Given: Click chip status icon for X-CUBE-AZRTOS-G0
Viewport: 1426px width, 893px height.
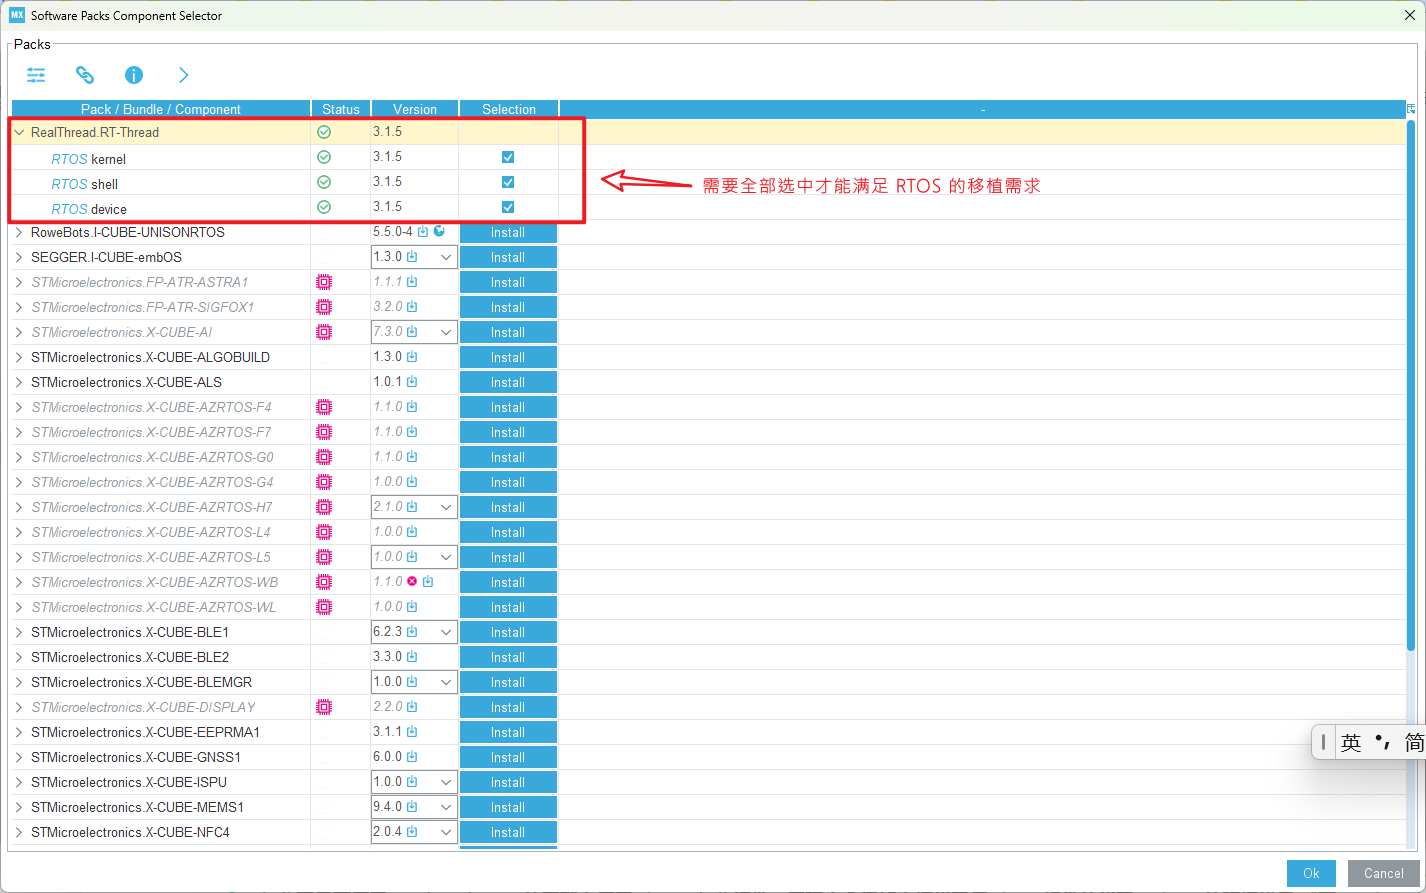Looking at the screenshot, I should (x=324, y=457).
